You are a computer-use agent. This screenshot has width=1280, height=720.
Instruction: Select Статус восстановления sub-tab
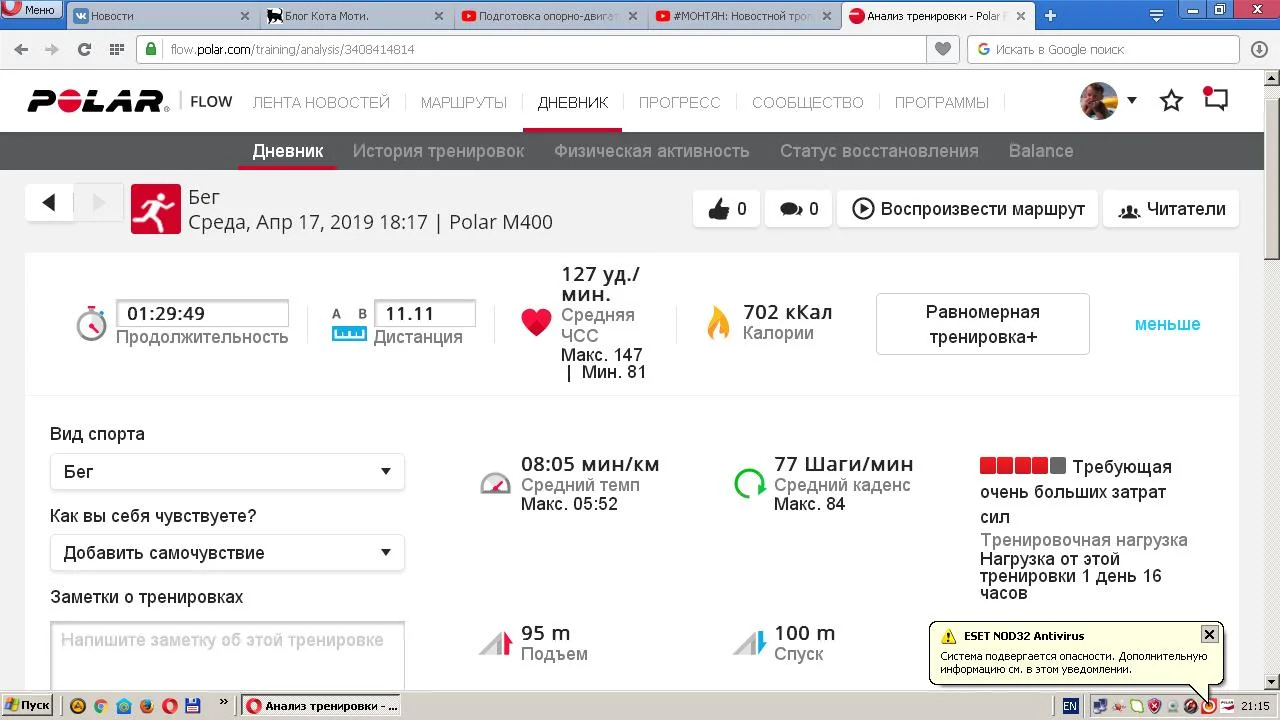point(879,151)
